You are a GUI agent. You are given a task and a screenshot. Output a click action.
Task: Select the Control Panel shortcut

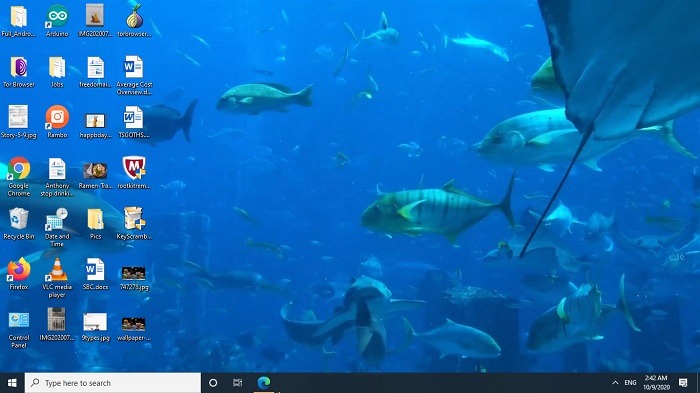(19, 321)
